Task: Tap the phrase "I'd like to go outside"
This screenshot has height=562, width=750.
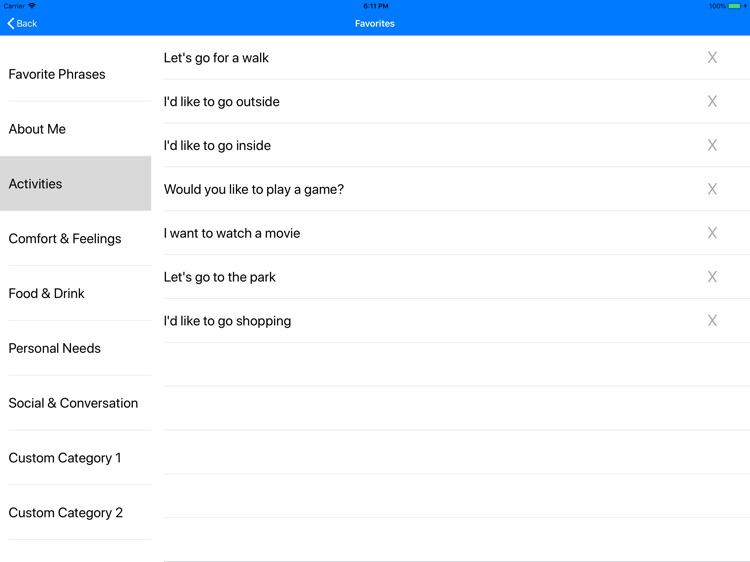Action: (221, 102)
